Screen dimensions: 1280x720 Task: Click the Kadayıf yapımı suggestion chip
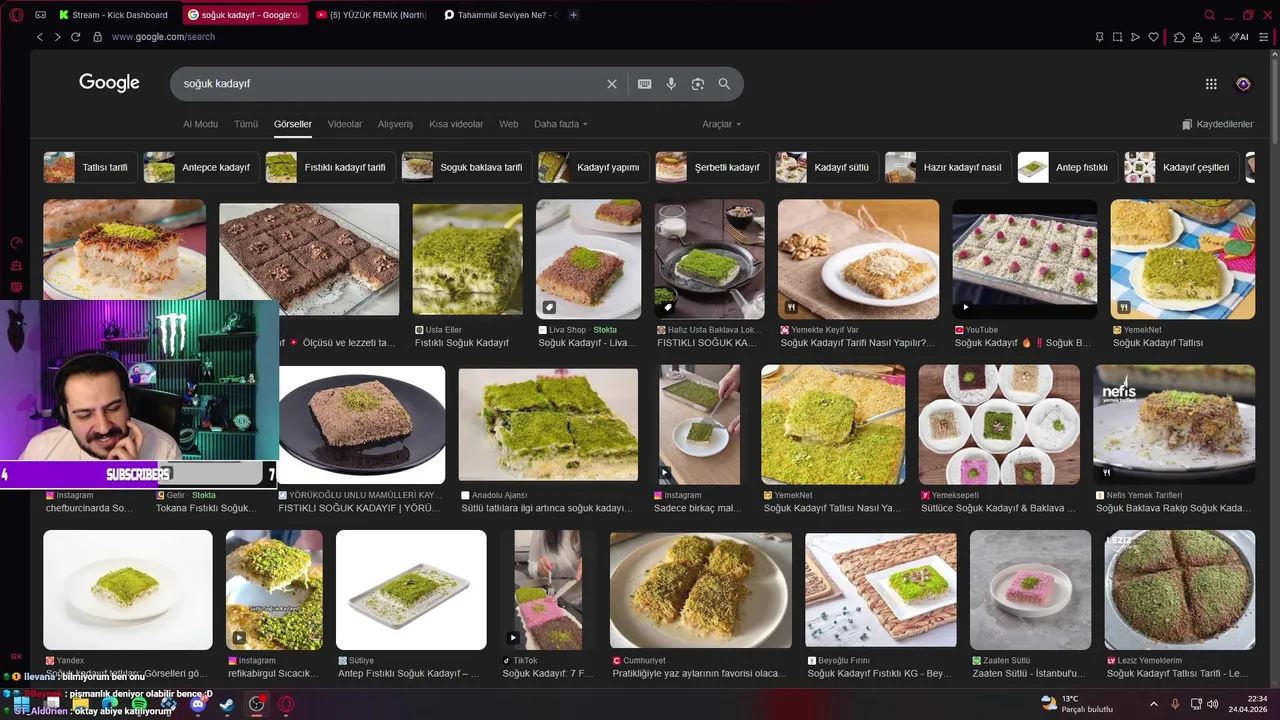click(x=593, y=167)
